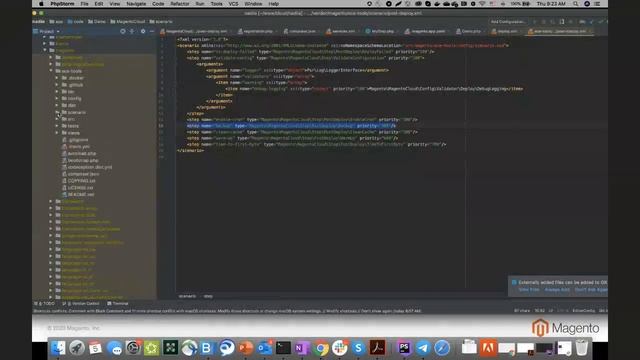This screenshot has height=360, width=640.
Task: Expand the .docker folder
Action: coord(57,78)
